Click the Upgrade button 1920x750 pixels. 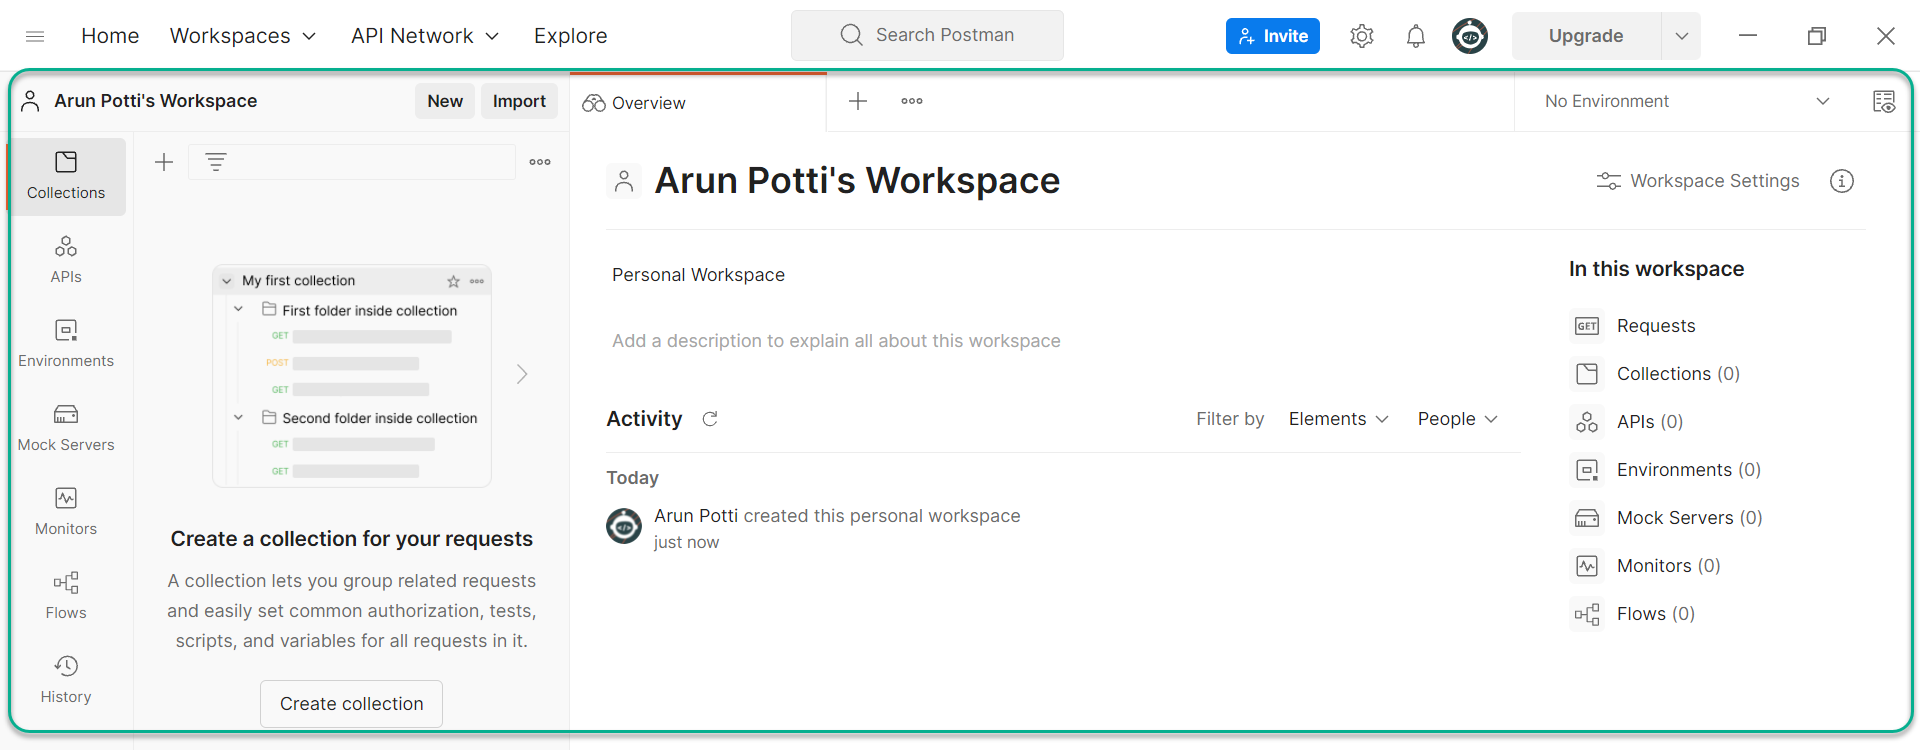(x=1586, y=36)
